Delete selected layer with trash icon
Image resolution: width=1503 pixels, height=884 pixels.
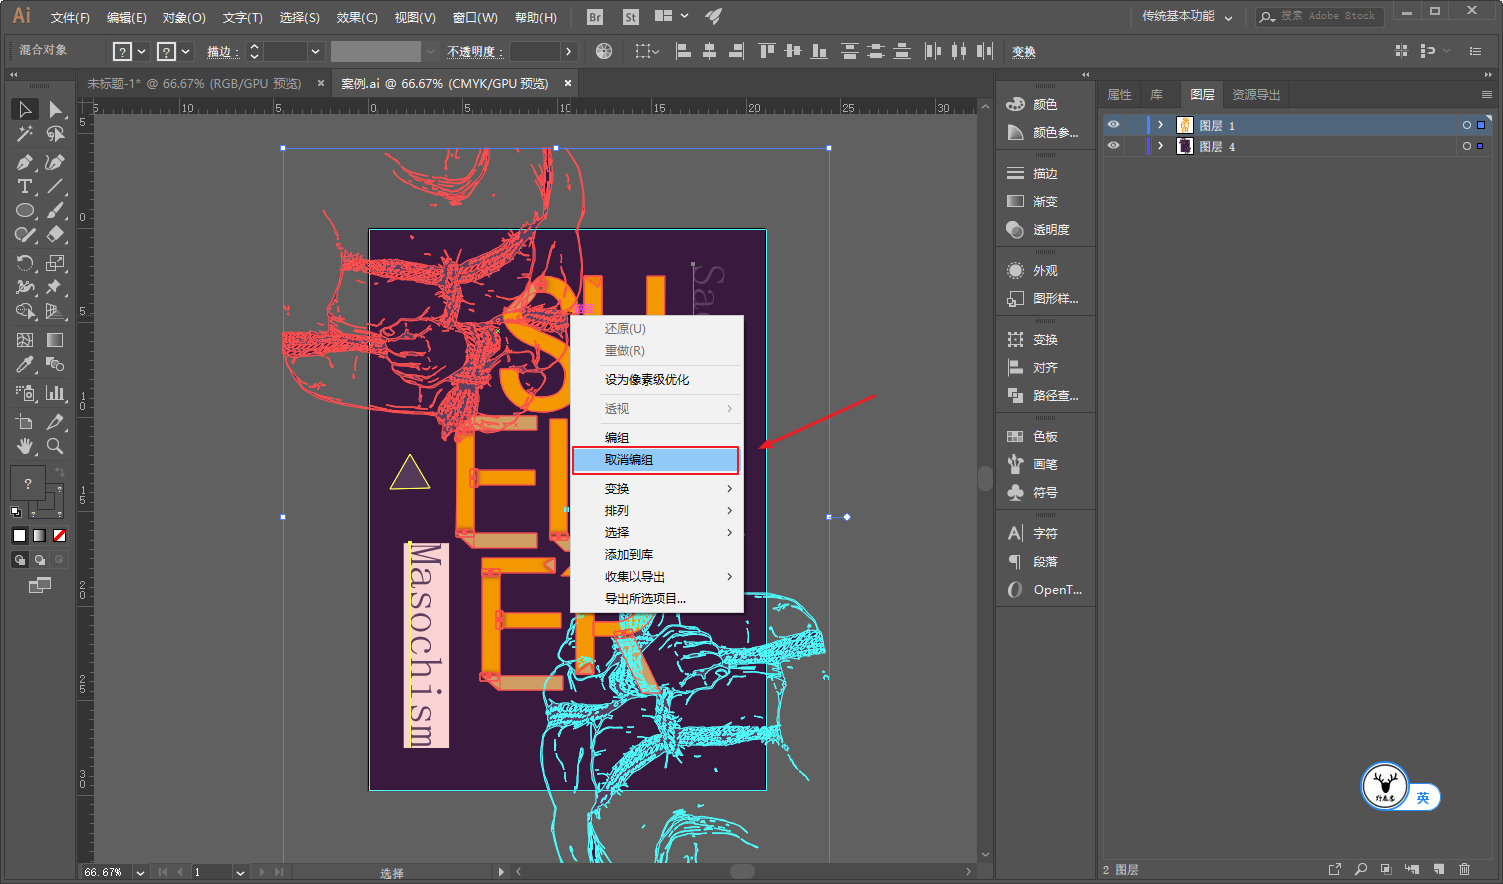1465,869
